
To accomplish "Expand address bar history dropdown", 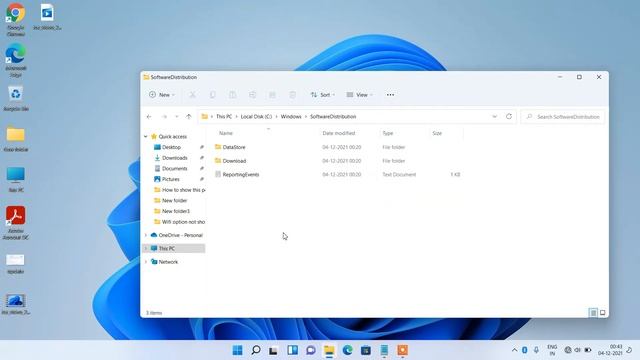I will coord(494,117).
